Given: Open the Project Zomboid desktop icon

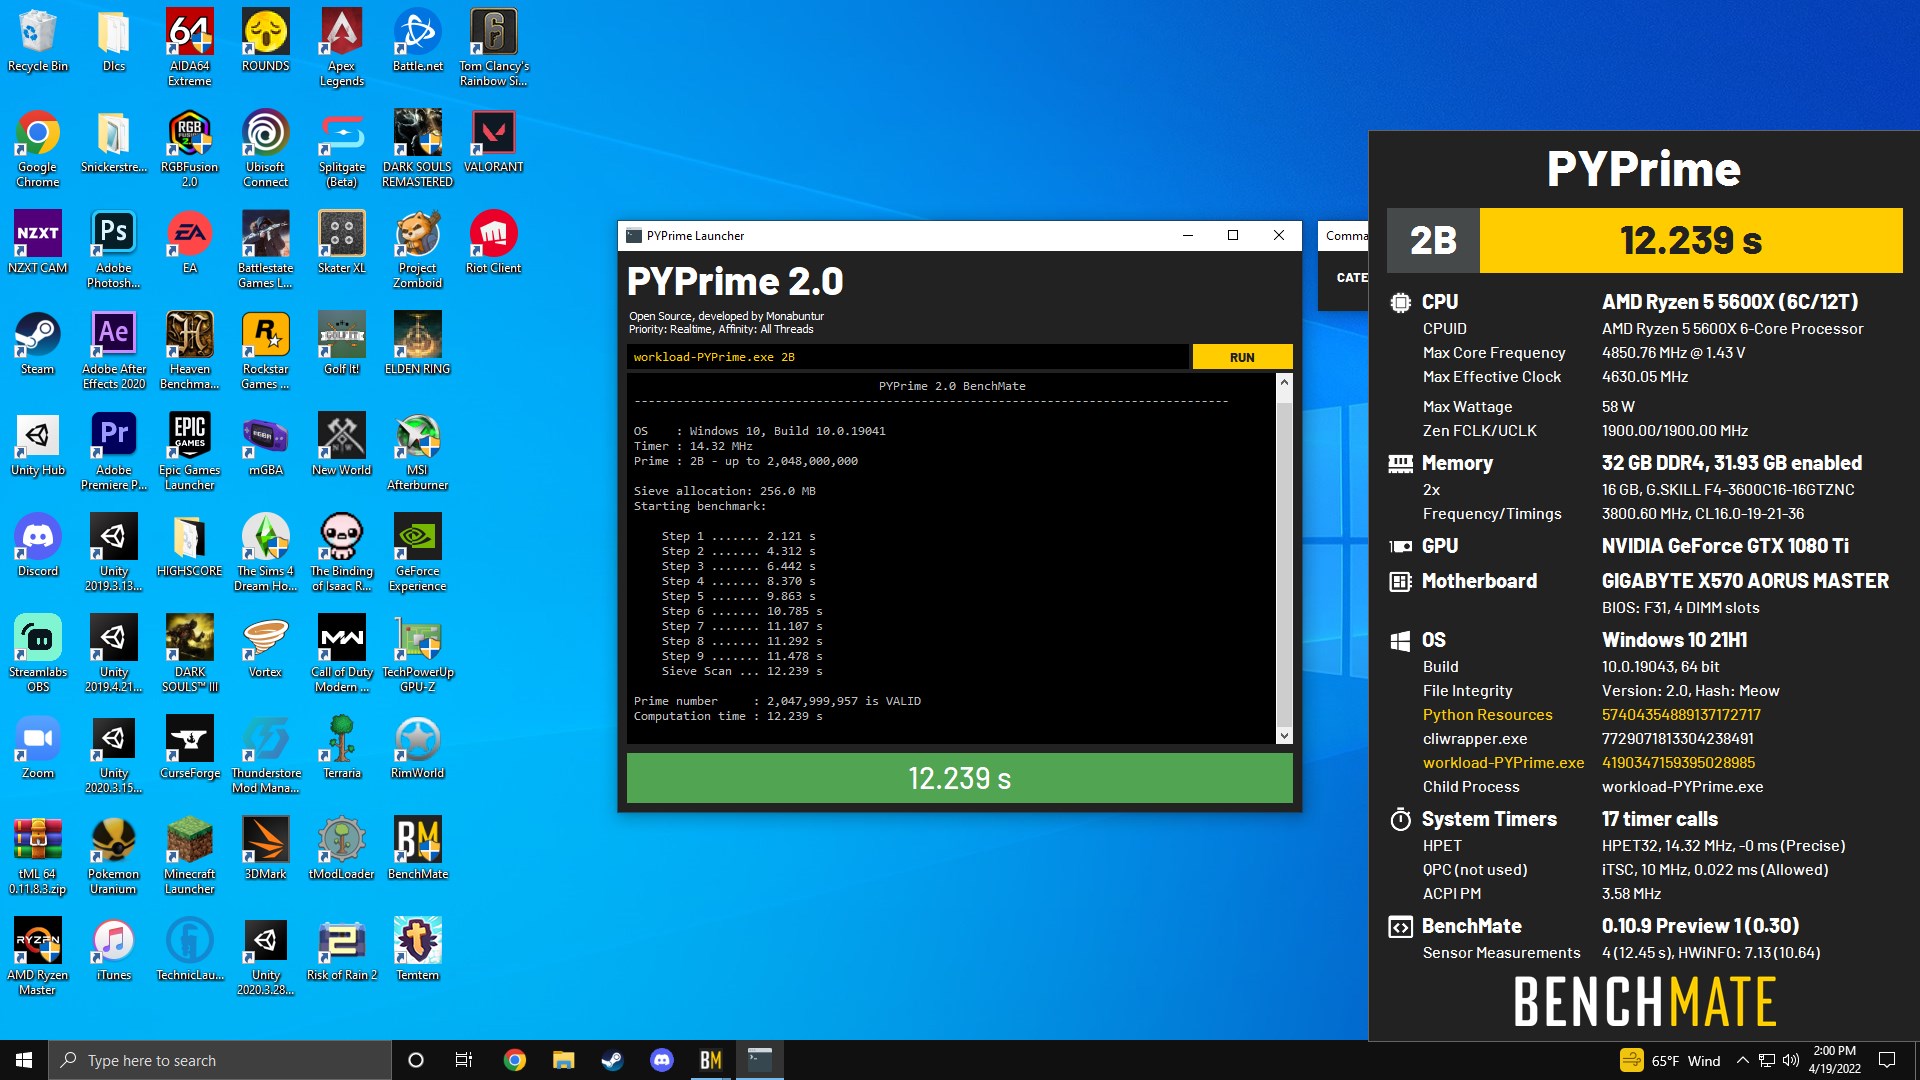Looking at the screenshot, I should click(417, 249).
